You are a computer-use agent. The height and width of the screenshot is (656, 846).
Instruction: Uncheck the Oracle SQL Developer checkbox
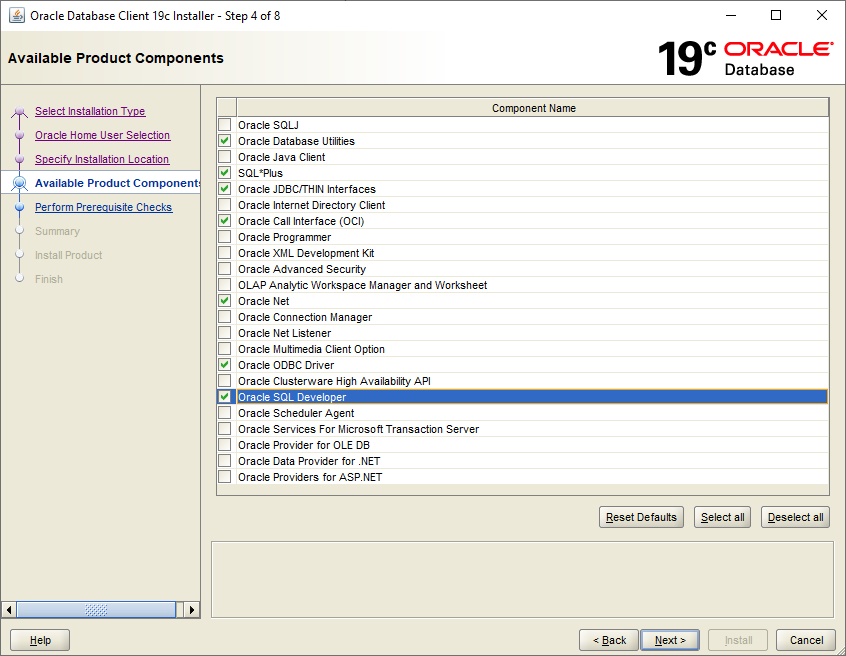click(224, 397)
